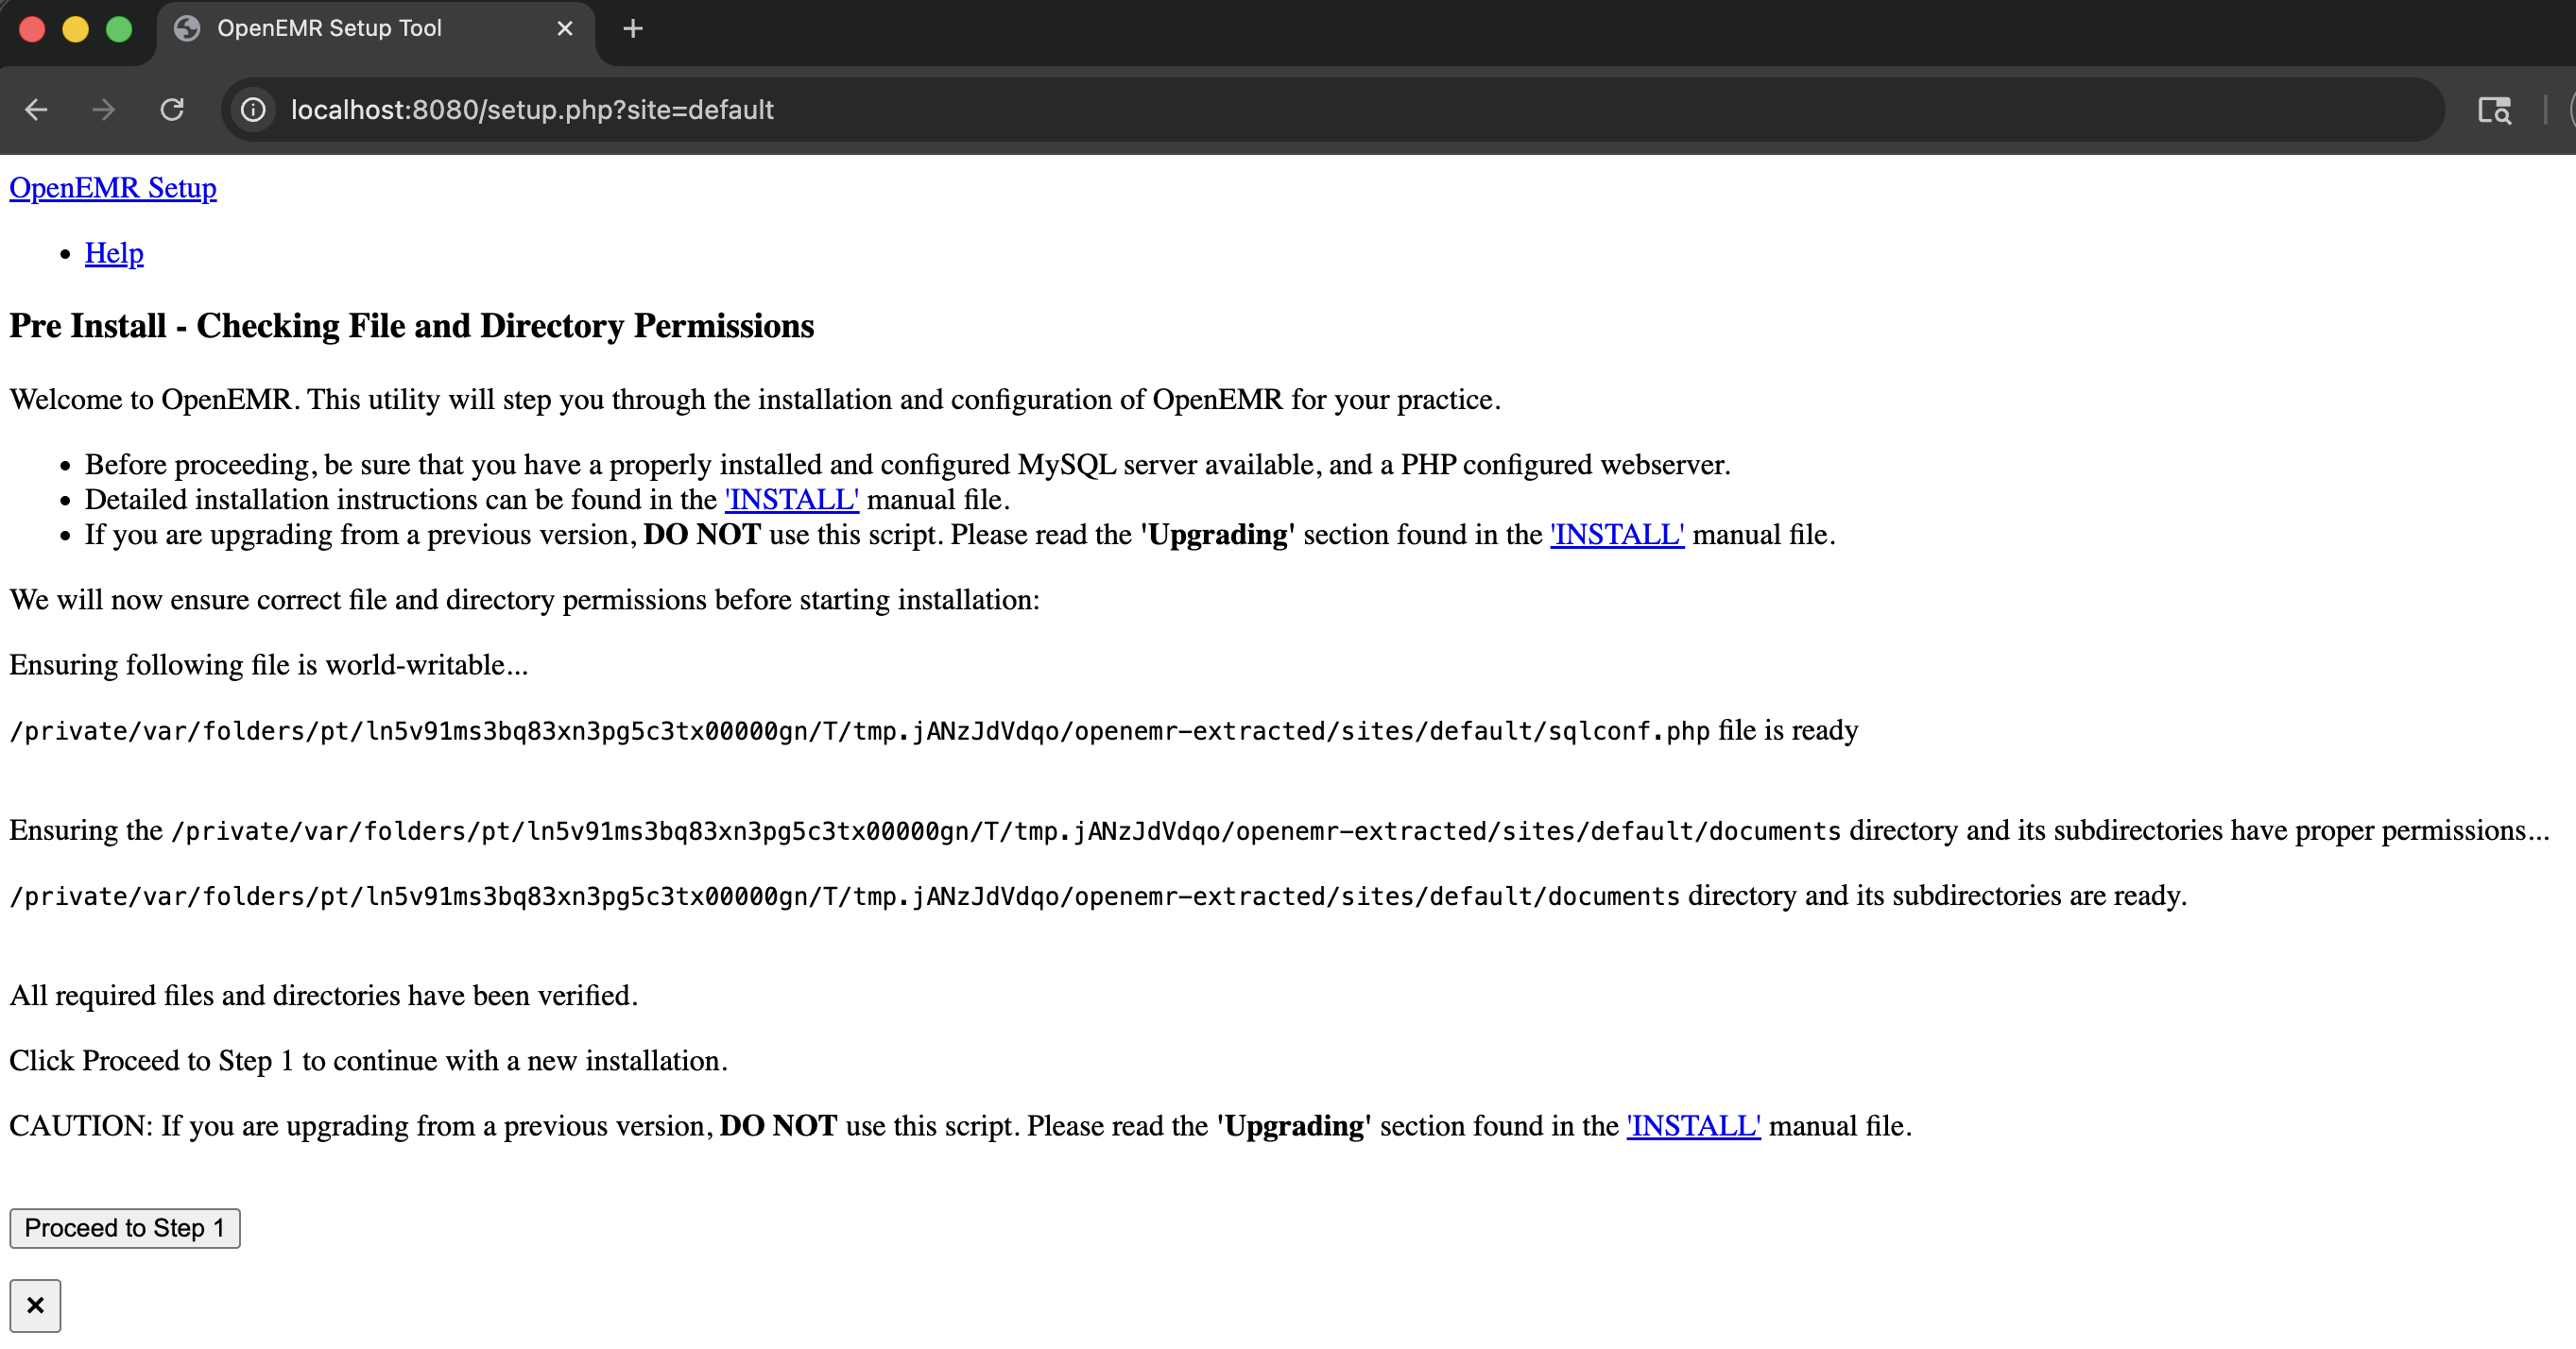Viewport: 2576px width, 1349px height.
Task: Click the globe favicon on the tab
Action: click(187, 29)
